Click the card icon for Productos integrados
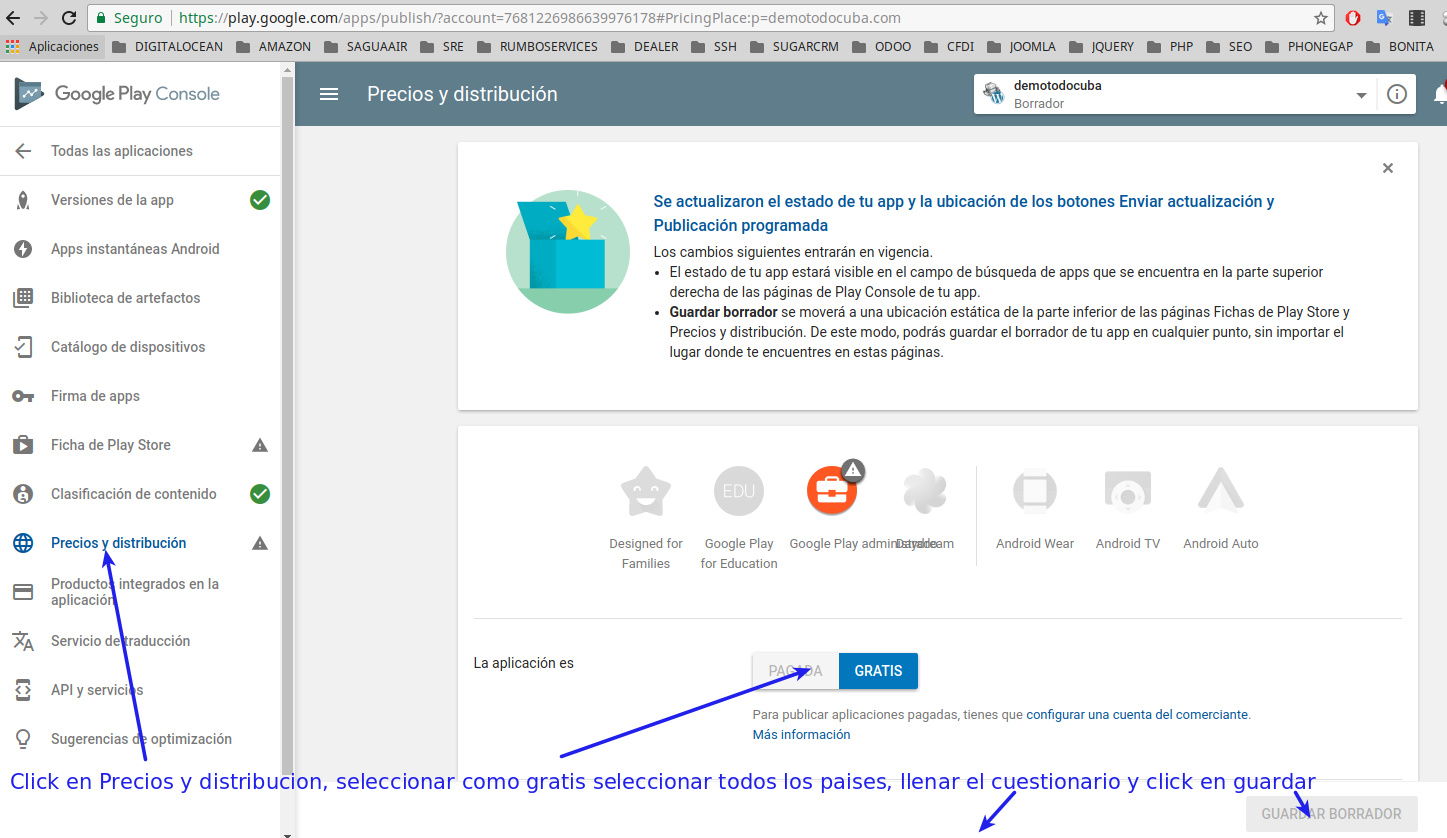The image size is (1447, 838). click(x=23, y=592)
